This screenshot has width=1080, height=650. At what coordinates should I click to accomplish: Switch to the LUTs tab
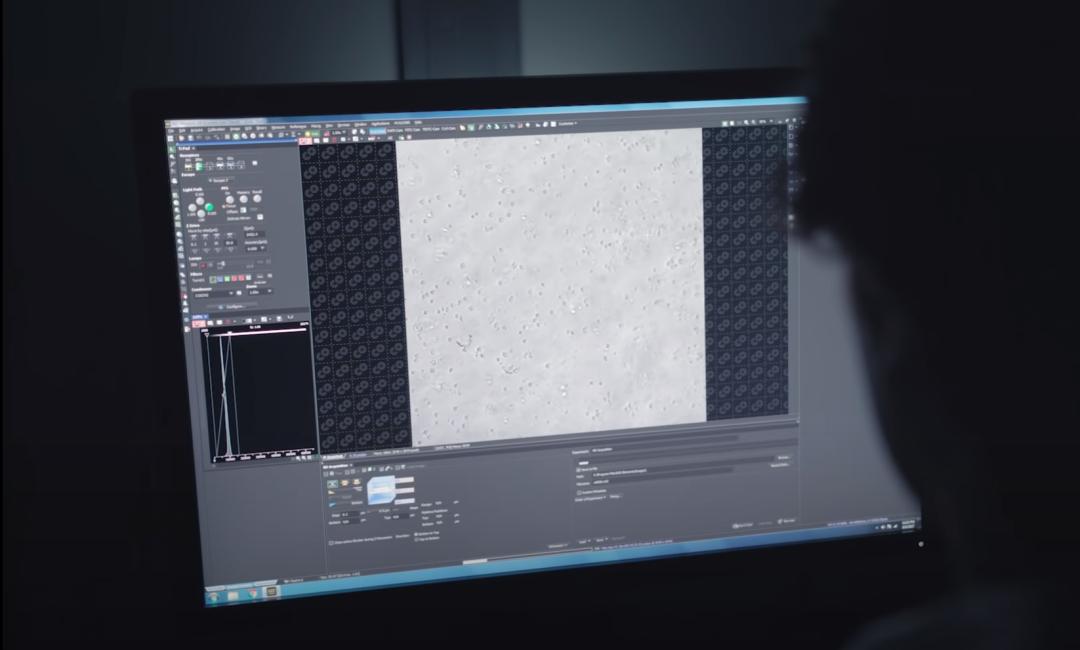198,317
